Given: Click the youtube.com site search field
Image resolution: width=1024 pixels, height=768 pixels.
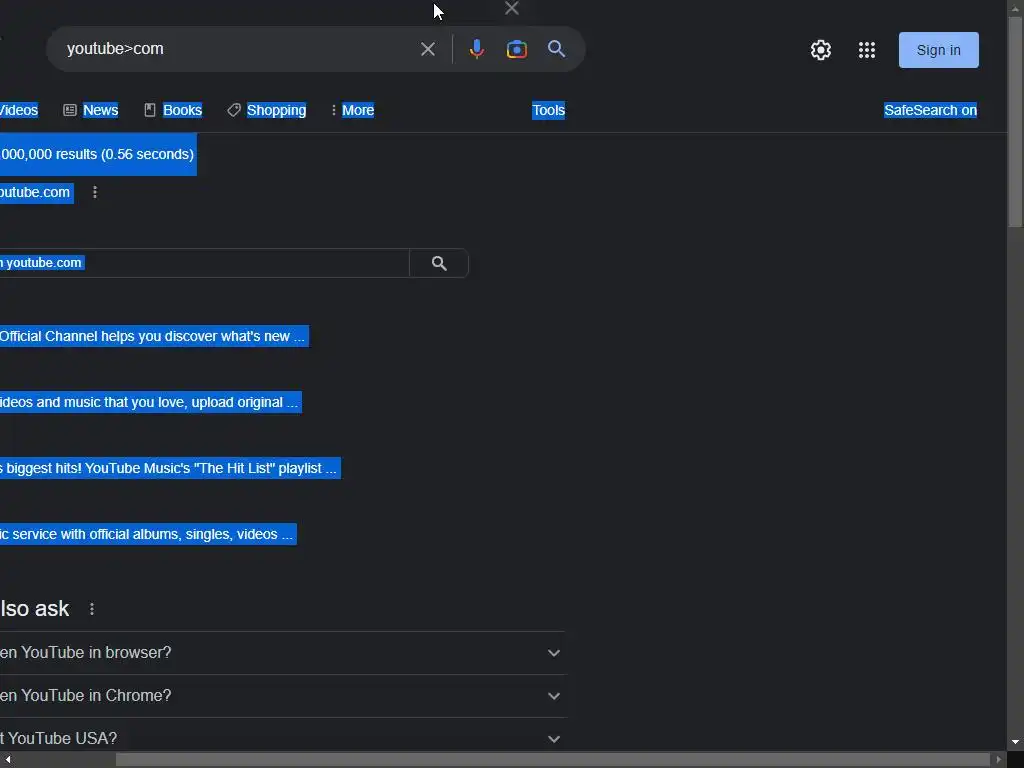Looking at the screenshot, I should pos(204,263).
